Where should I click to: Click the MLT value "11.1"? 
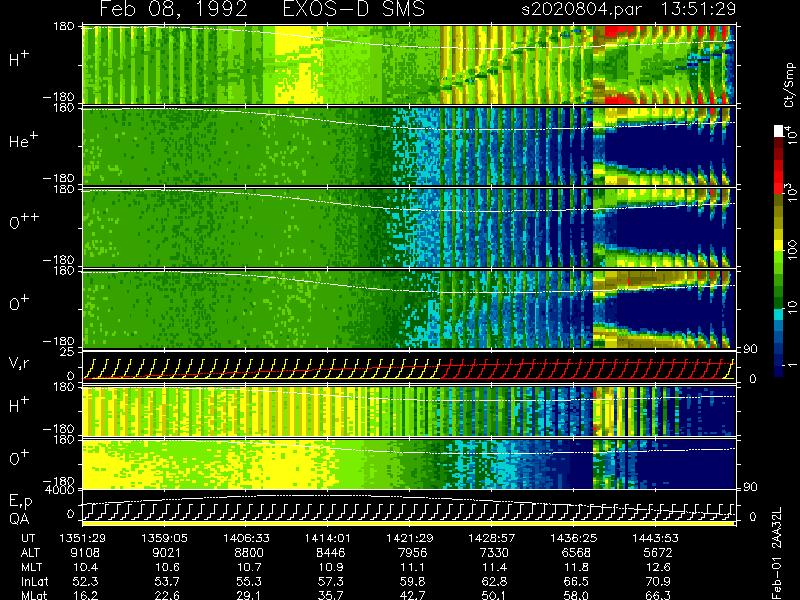pos(413,567)
